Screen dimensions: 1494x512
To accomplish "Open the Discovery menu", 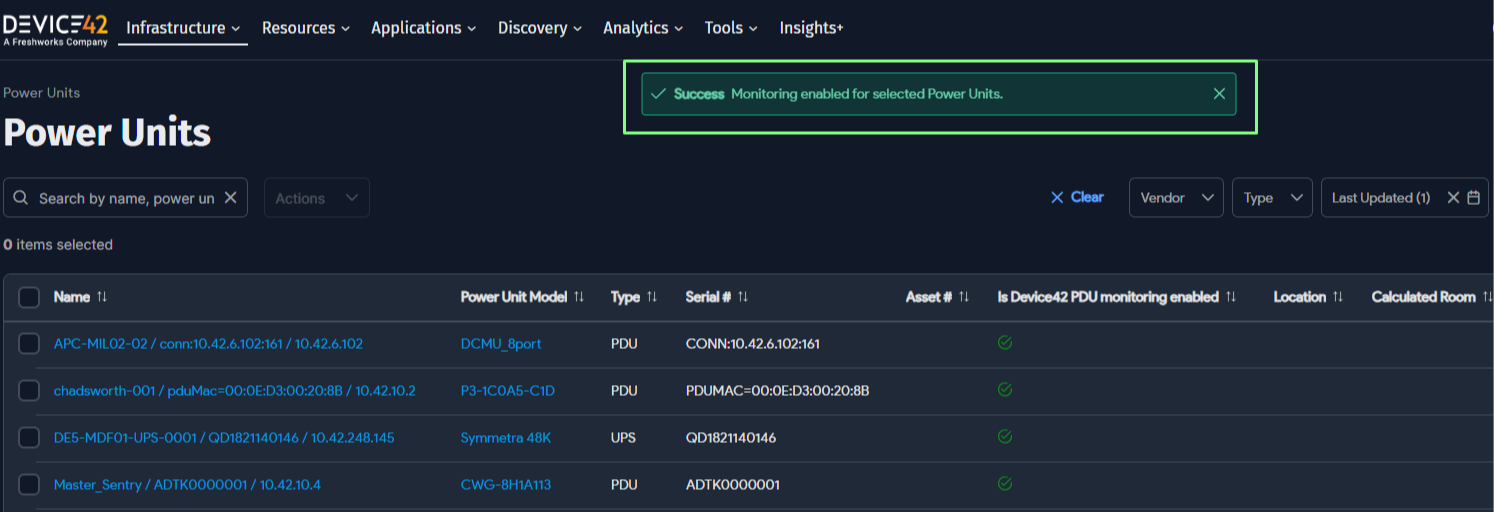I will 540,28.
